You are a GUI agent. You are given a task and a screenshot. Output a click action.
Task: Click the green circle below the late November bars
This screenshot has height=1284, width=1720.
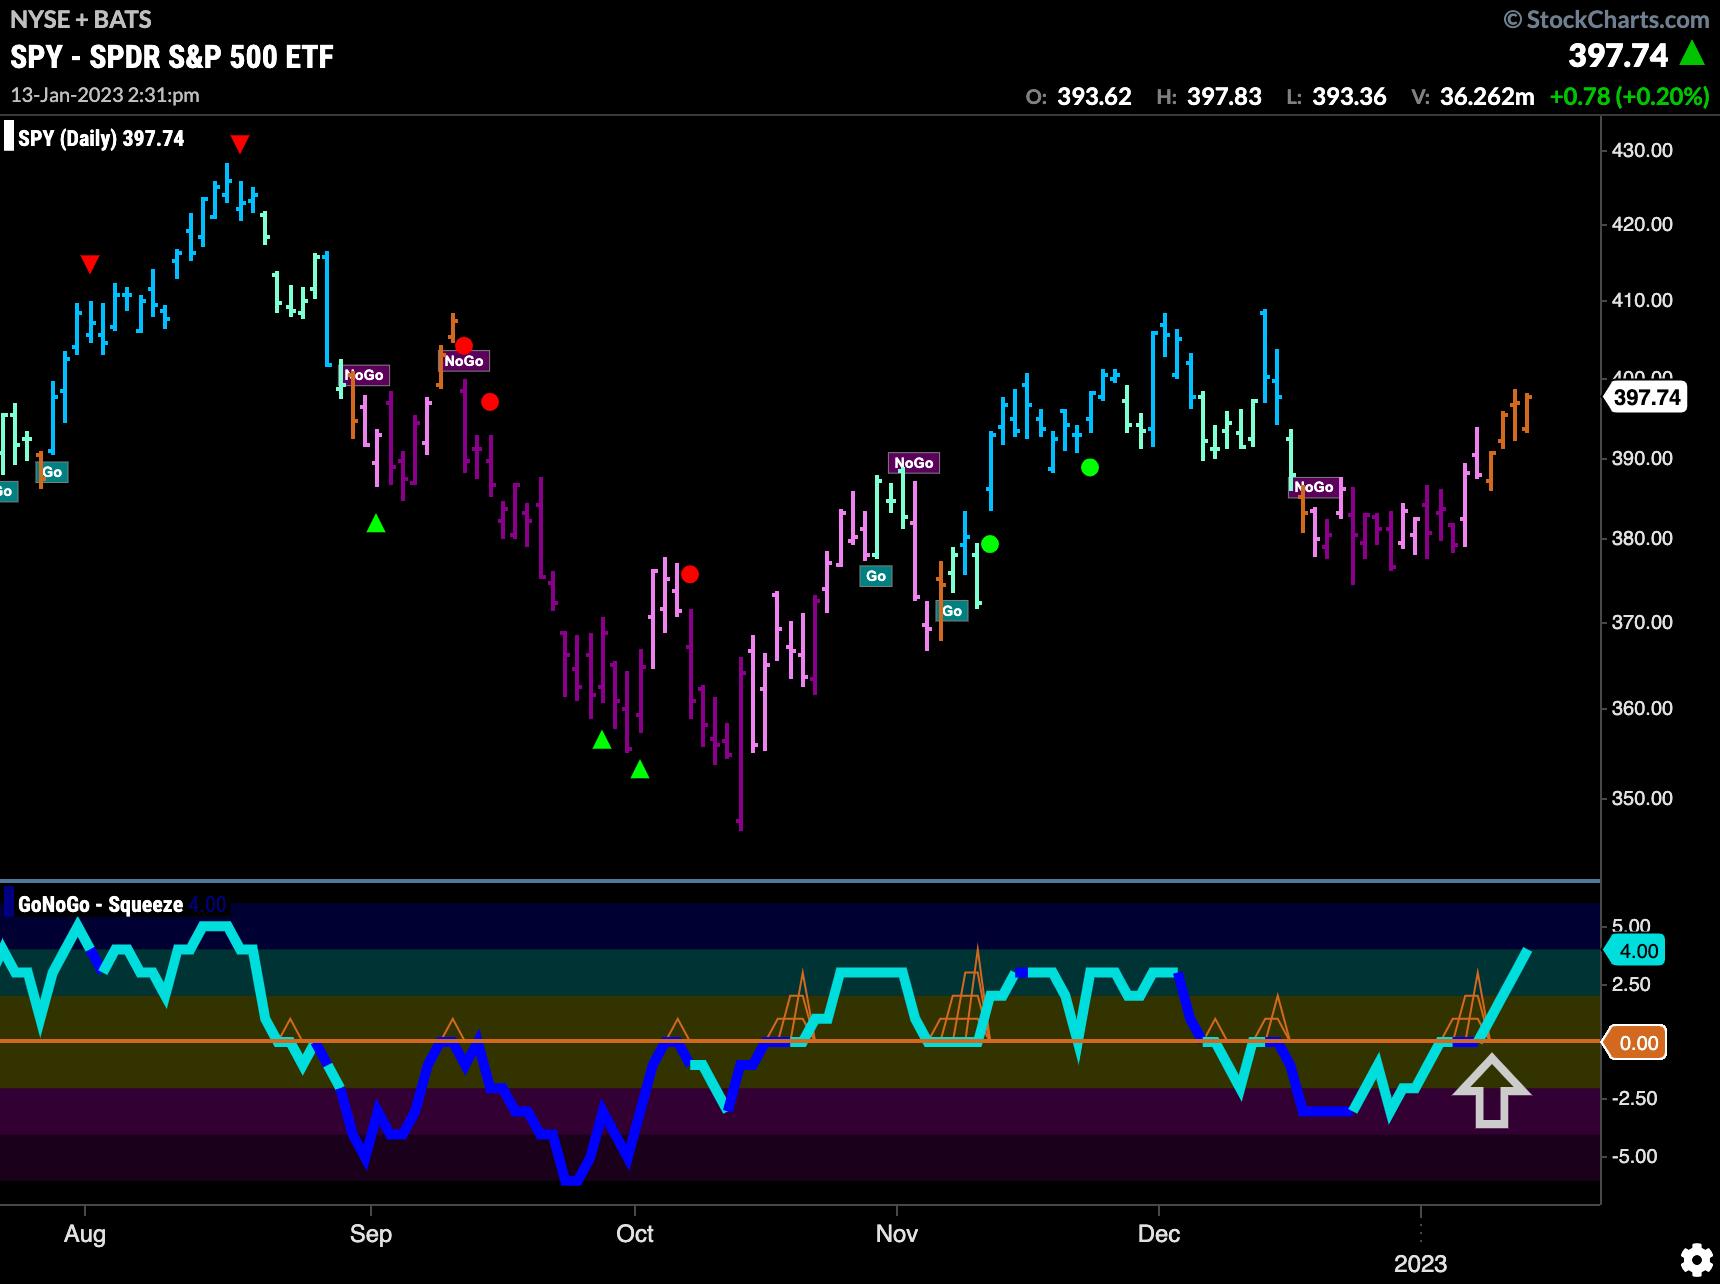[x=1090, y=467]
